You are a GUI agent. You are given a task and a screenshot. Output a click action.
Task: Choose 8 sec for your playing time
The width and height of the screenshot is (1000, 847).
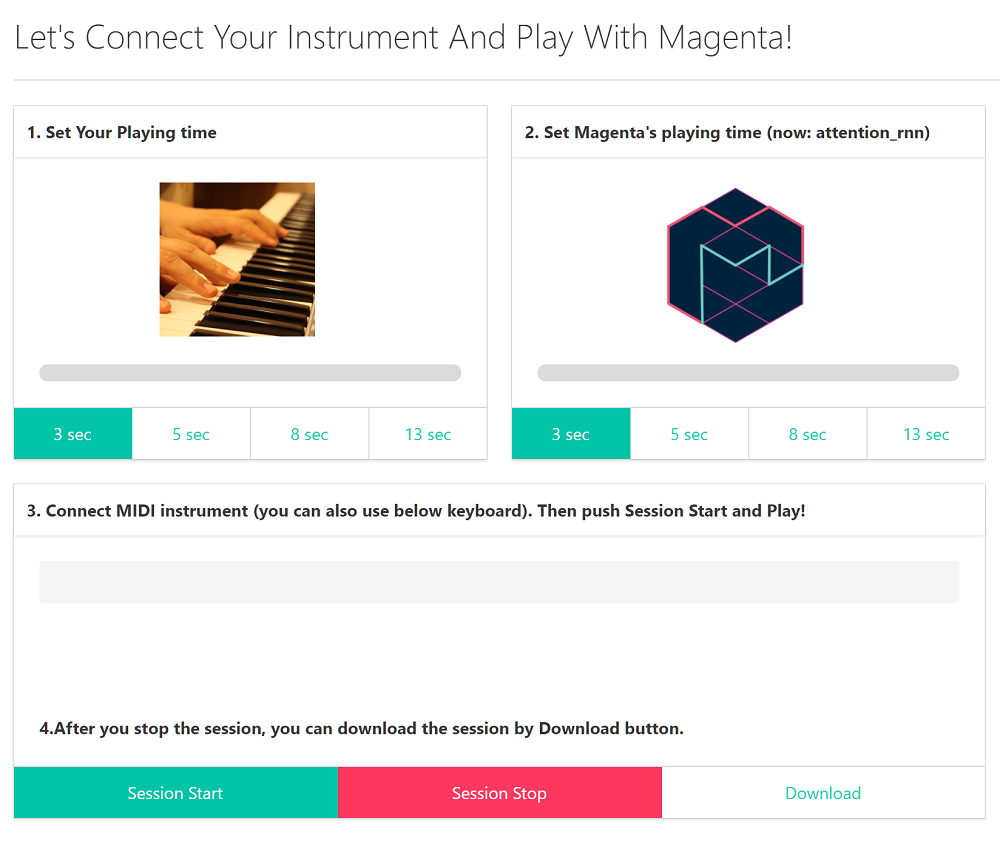(x=309, y=434)
